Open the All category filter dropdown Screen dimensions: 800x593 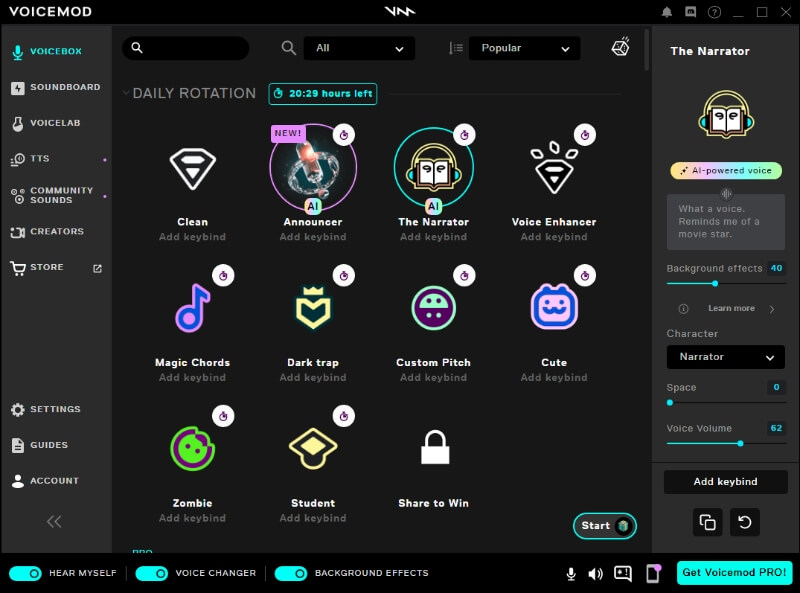(x=359, y=48)
